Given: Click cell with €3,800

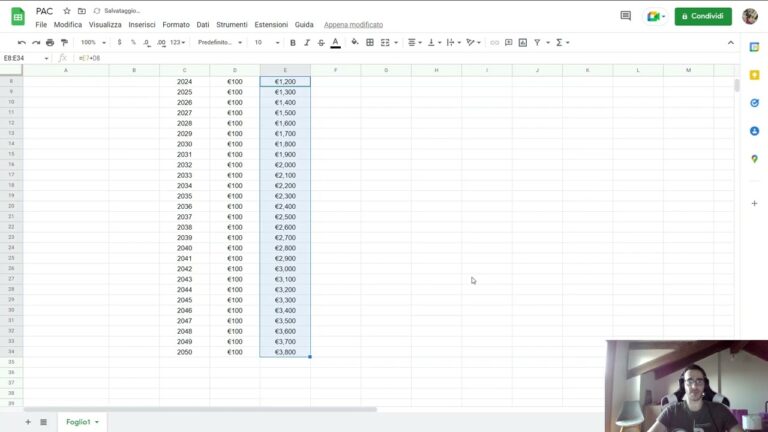Looking at the screenshot, I should pos(285,352).
